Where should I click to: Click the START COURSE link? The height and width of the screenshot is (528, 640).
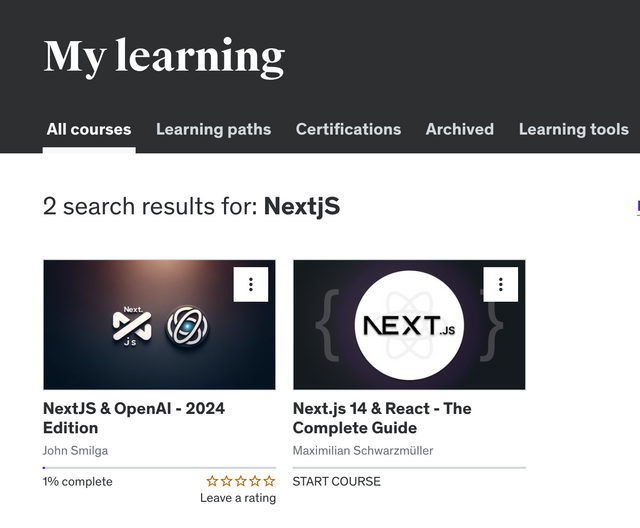pos(336,481)
